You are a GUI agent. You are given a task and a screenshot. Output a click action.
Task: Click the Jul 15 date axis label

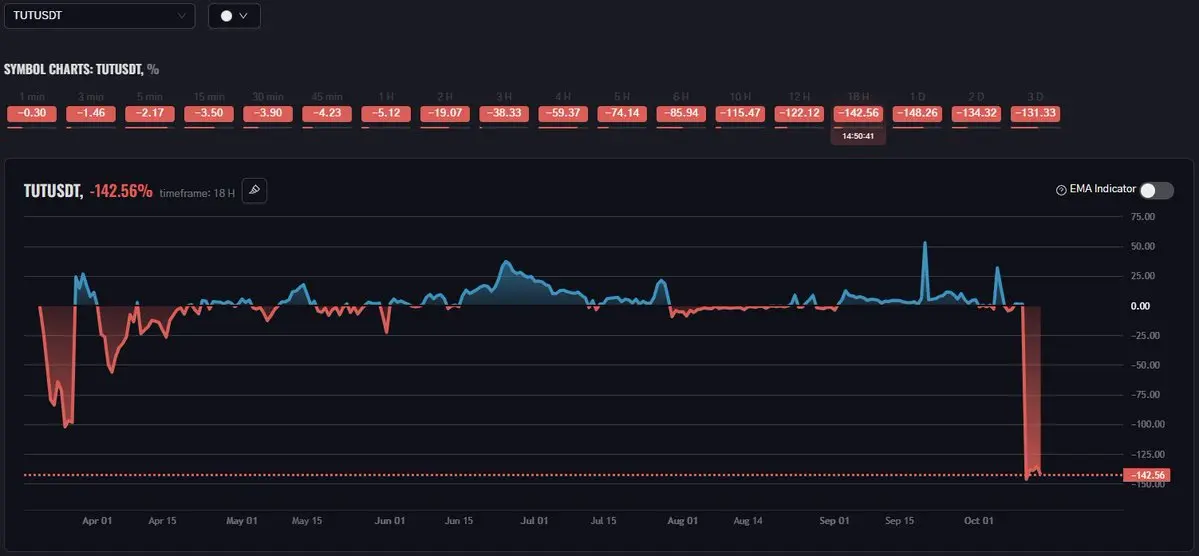603,521
